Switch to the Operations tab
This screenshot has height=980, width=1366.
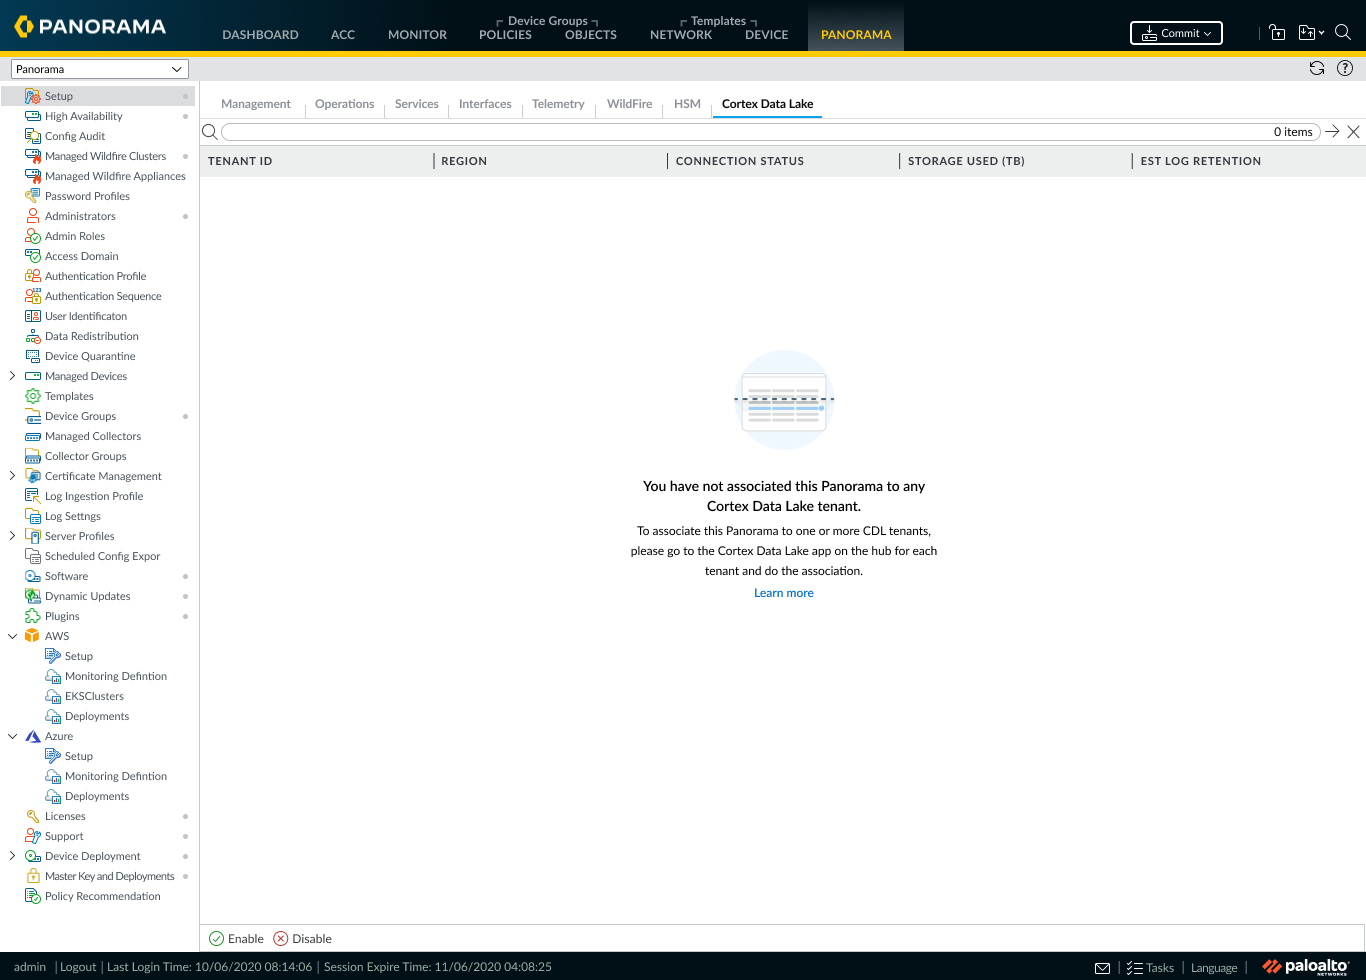tap(344, 104)
